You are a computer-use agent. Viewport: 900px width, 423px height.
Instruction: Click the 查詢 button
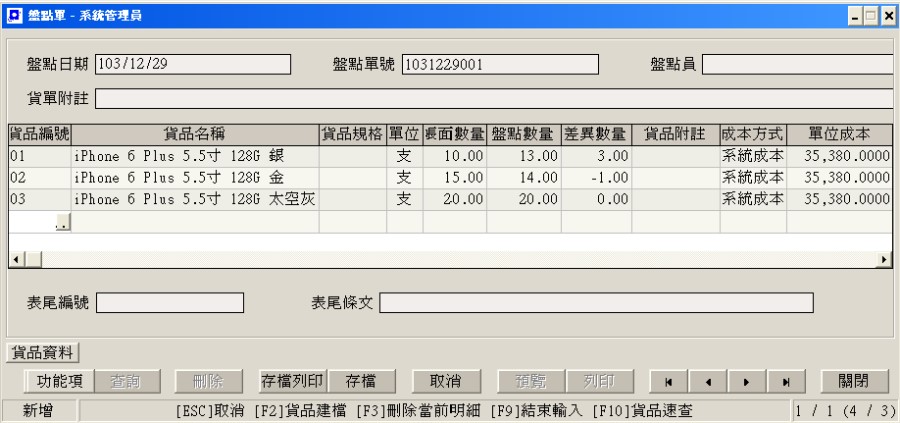coord(127,382)
